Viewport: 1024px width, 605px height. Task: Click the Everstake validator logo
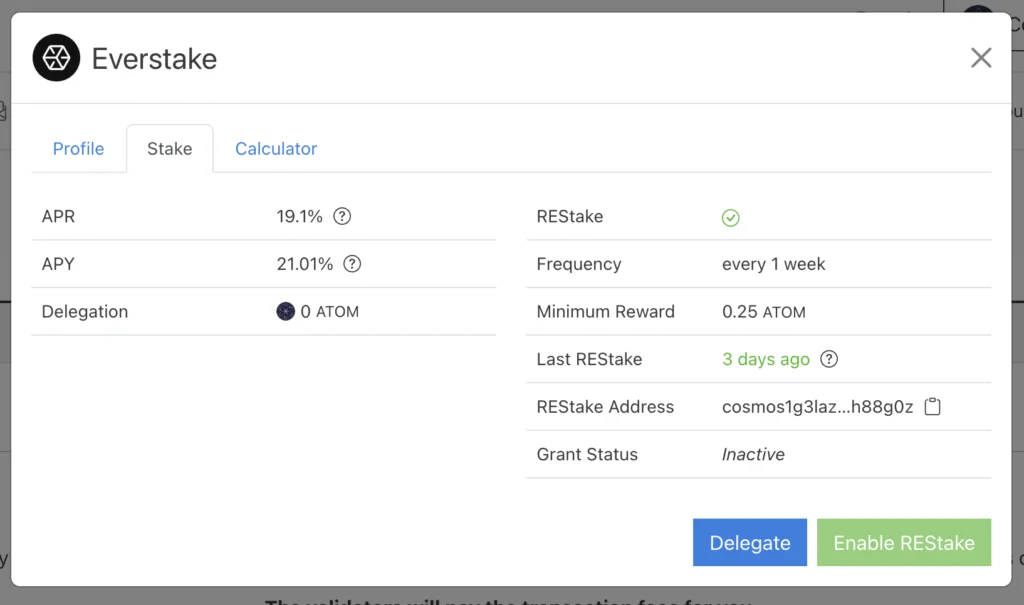pos(56,58)
